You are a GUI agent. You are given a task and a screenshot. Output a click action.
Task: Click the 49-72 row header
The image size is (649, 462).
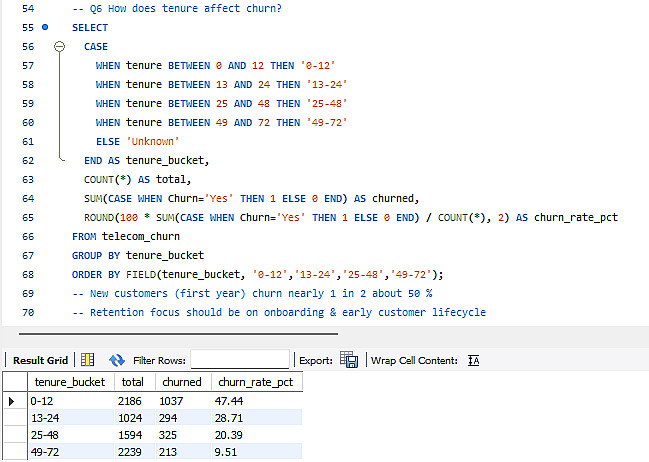click(15, 452)
